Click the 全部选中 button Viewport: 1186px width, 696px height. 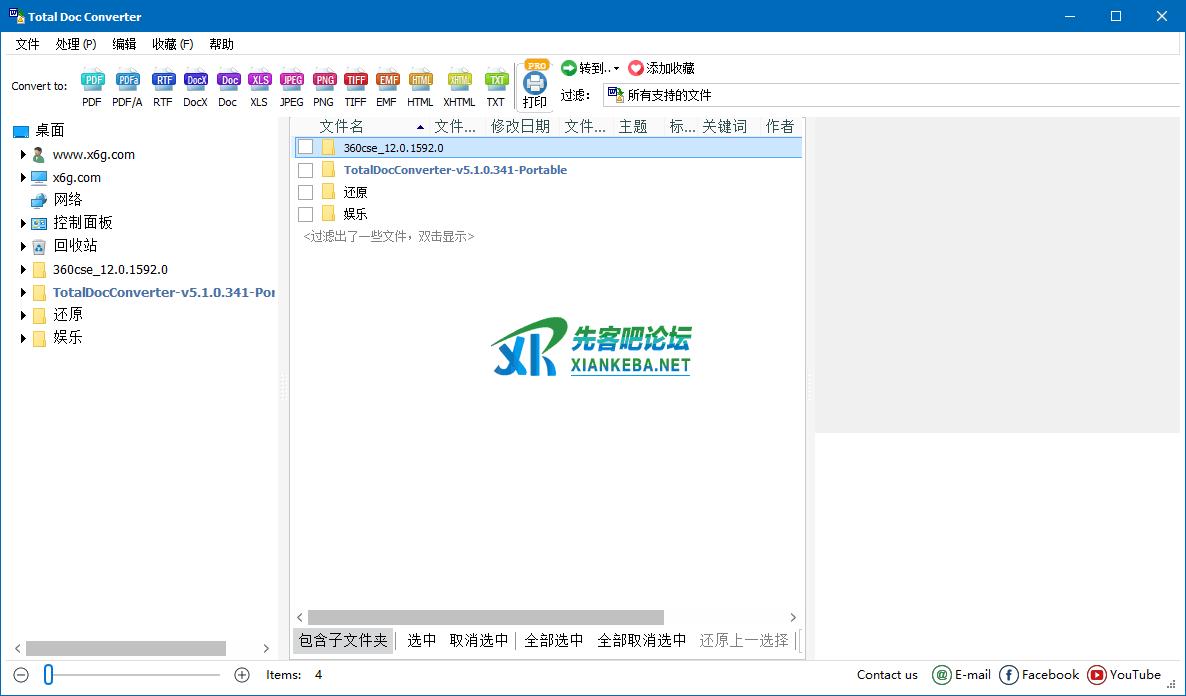point(553,640)
